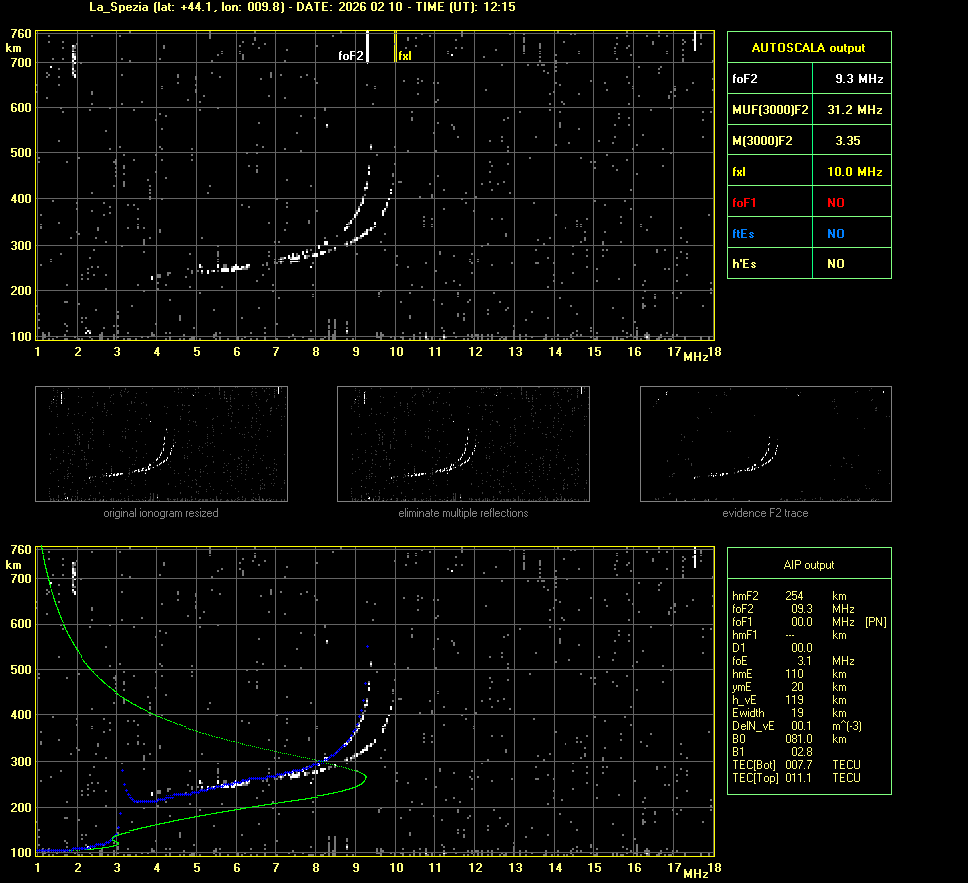The image size is (968, 883).
Task: Click the AIP output panel title
Action: click(808, 565)
